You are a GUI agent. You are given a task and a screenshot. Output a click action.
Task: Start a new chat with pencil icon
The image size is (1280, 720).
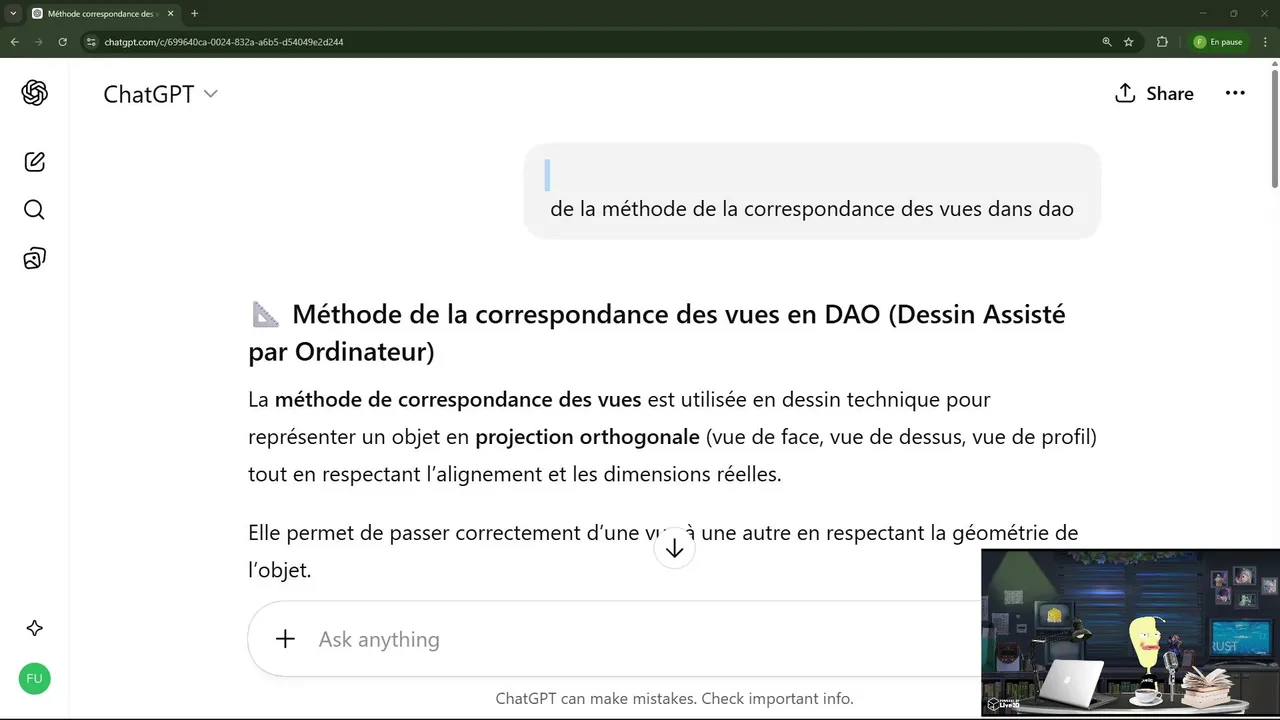click(x=34, y=162)
